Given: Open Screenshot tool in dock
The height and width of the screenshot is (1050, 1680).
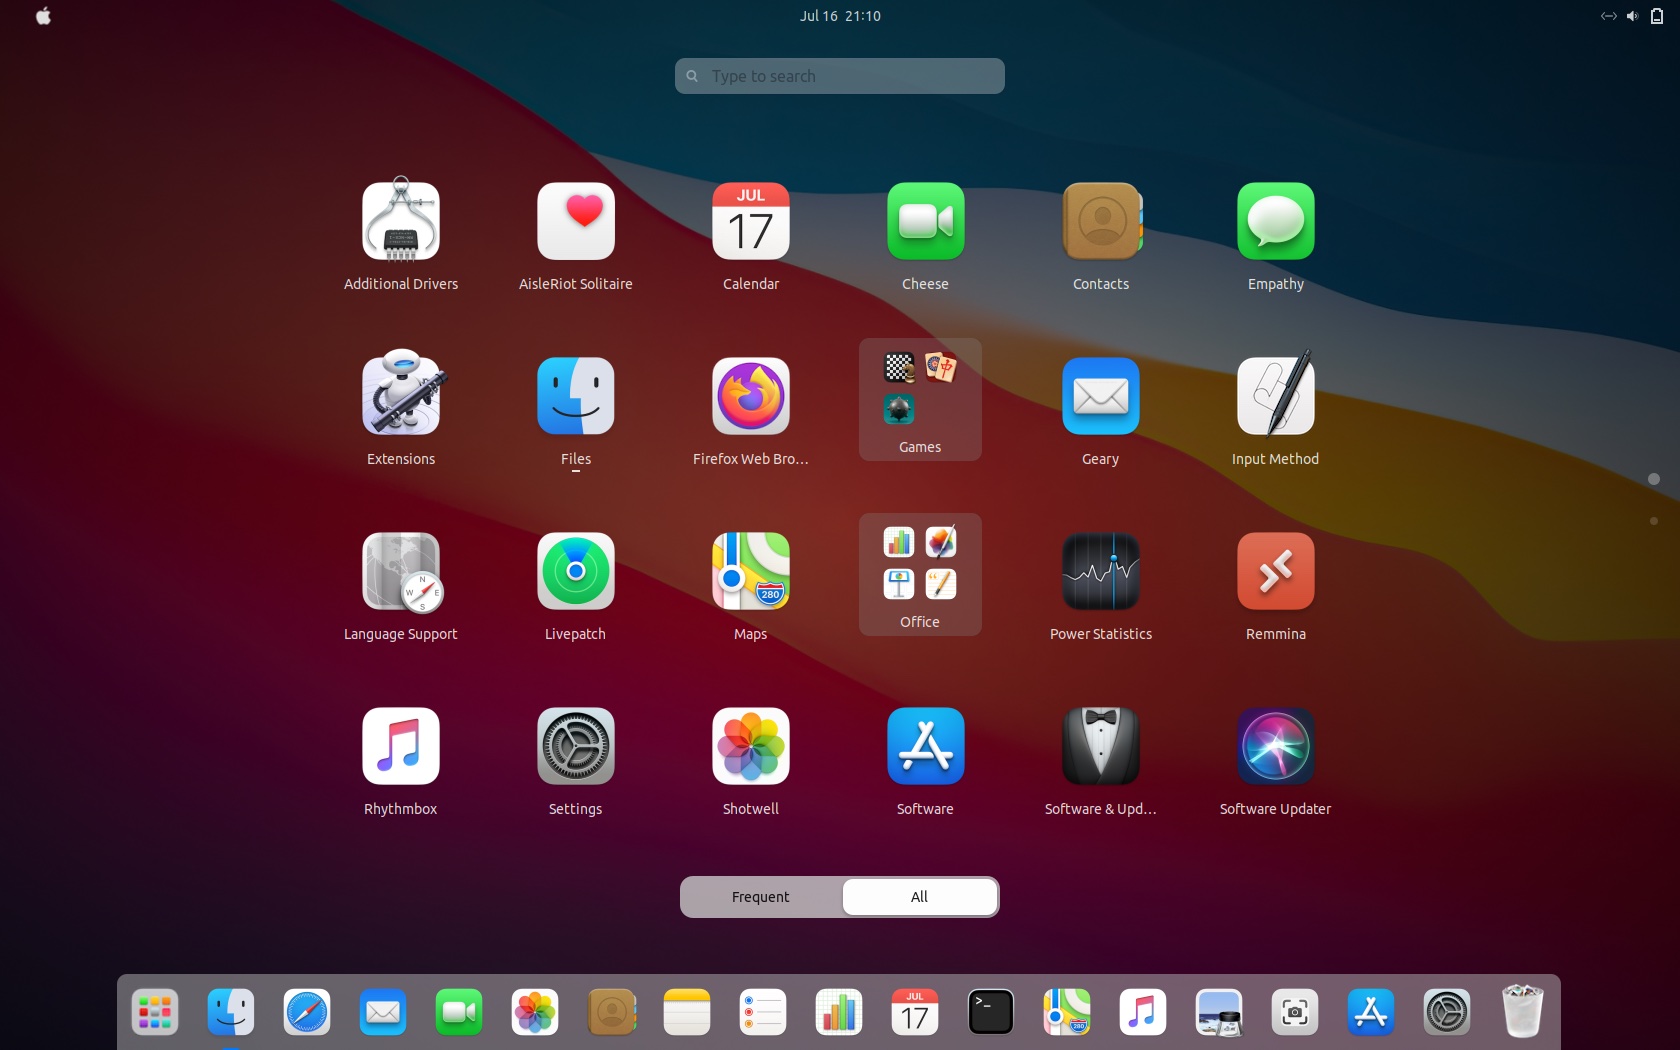Looking at the screenshot, I should [x=1295, y=1012].
